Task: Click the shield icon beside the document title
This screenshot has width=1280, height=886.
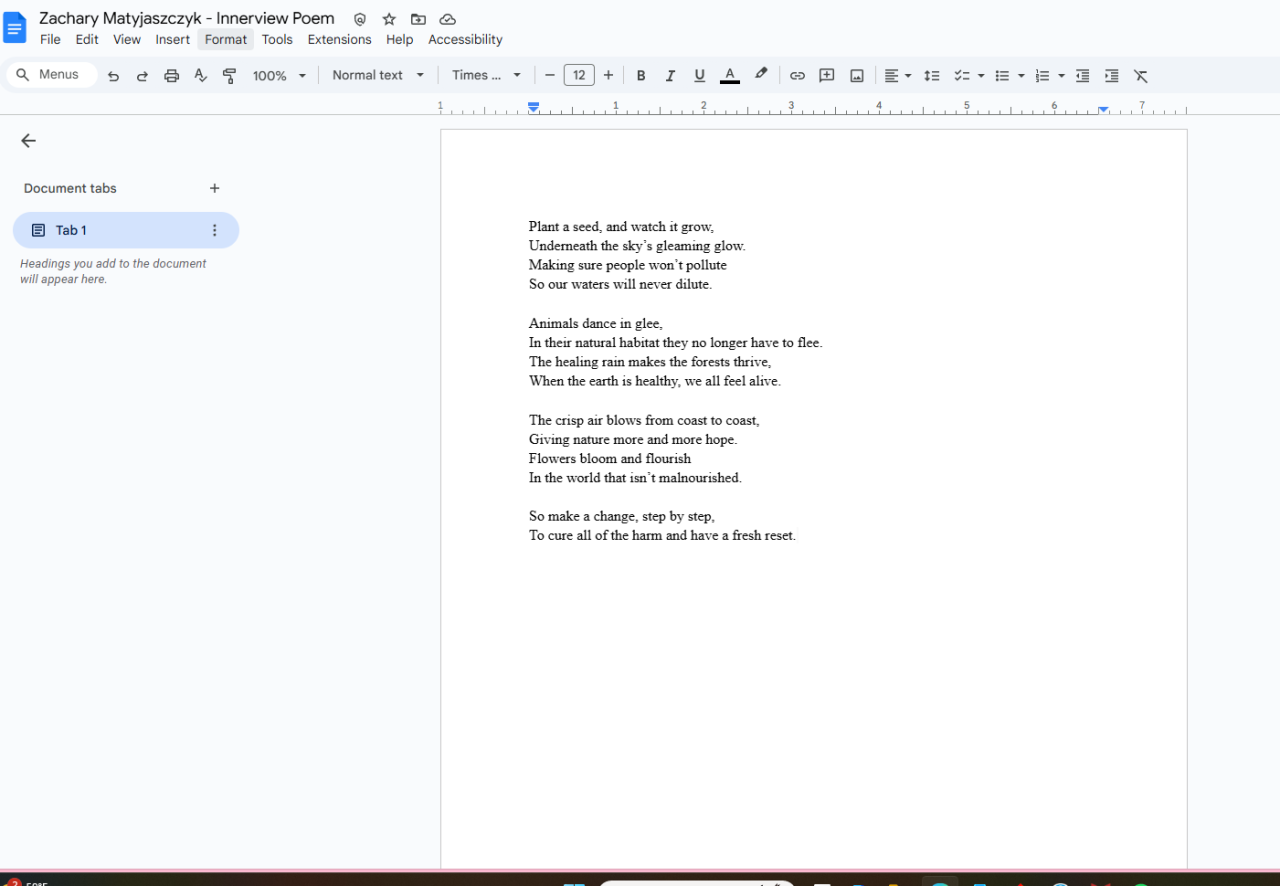Action: coord(360,19)
